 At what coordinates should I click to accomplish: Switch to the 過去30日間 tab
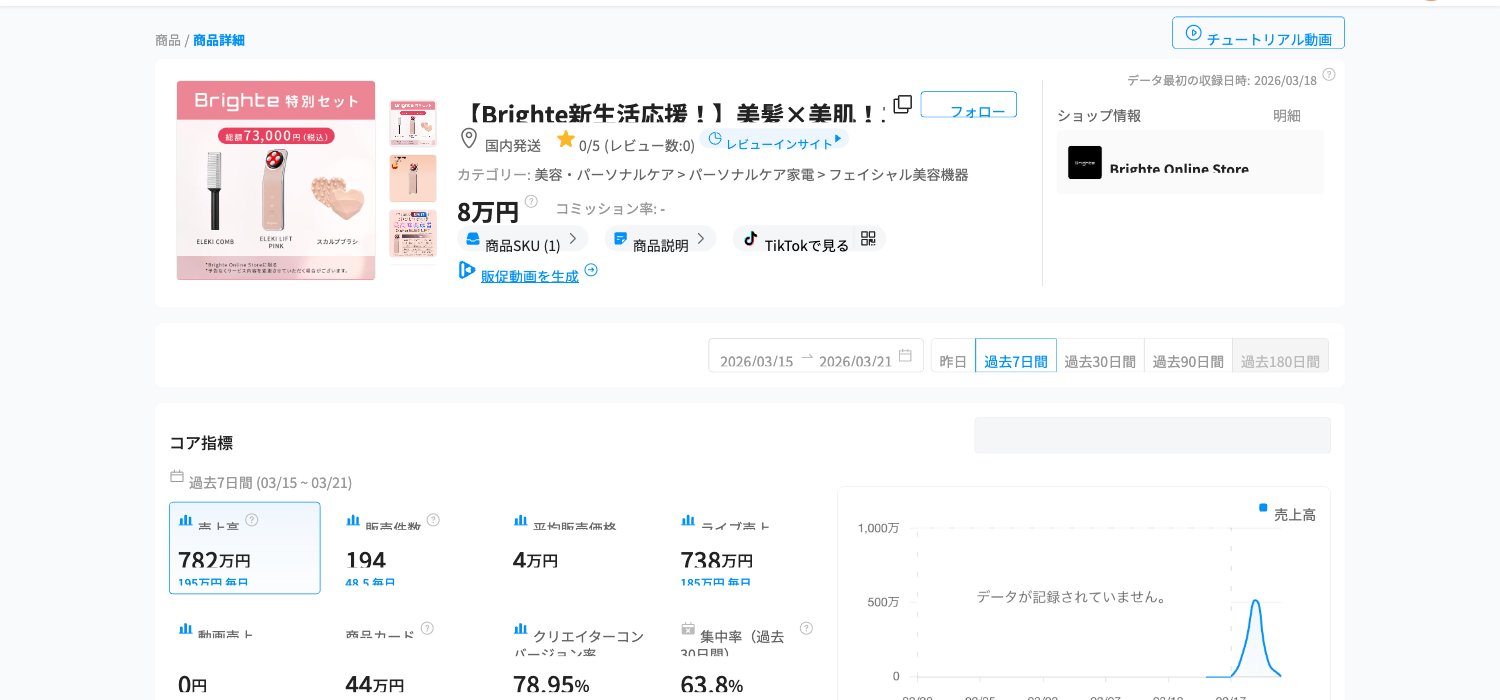click(1100, 361)
